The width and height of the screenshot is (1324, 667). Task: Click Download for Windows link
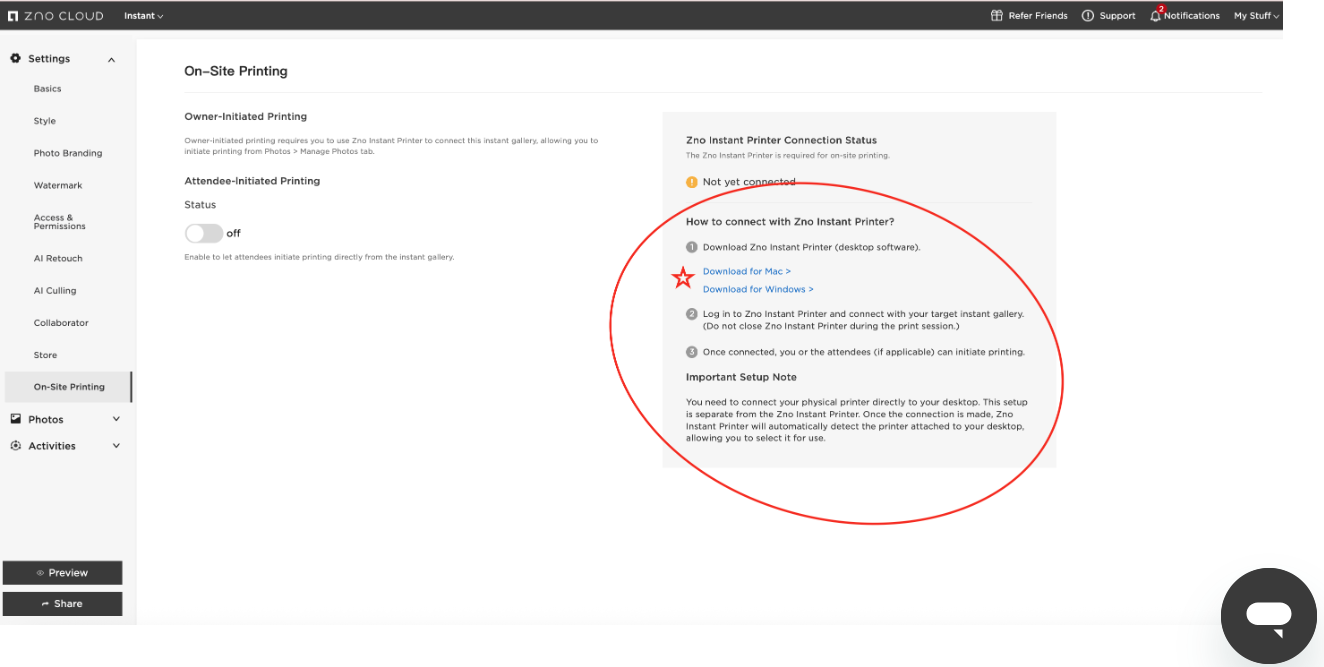coord(757,290)
